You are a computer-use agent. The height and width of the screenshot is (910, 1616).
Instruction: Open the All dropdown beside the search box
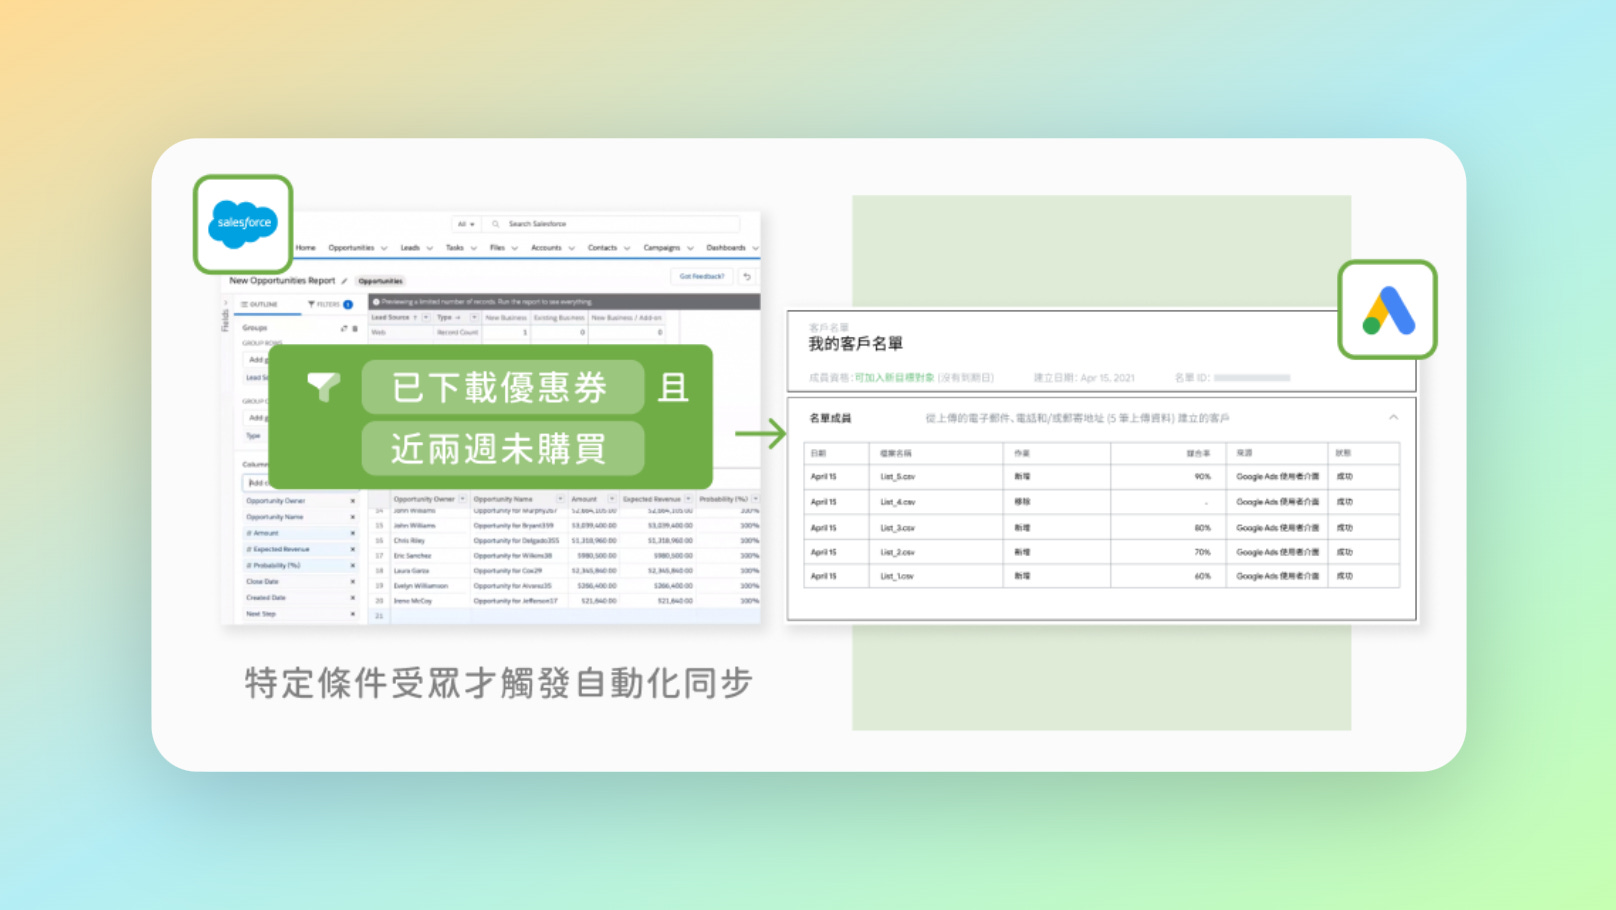pyautogui.click(x=466, y=224)
